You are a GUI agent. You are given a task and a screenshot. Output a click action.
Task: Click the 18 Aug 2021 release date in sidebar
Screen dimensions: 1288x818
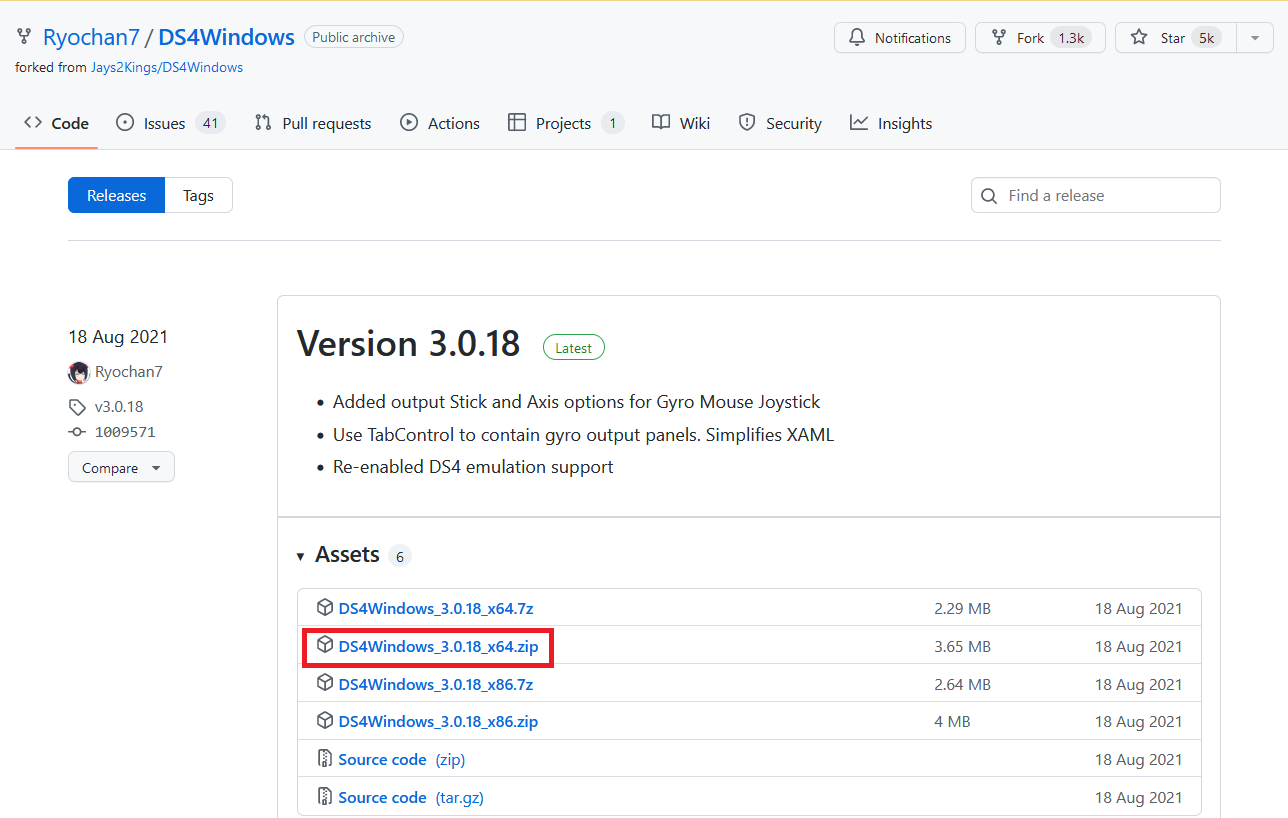click(118, 337)
